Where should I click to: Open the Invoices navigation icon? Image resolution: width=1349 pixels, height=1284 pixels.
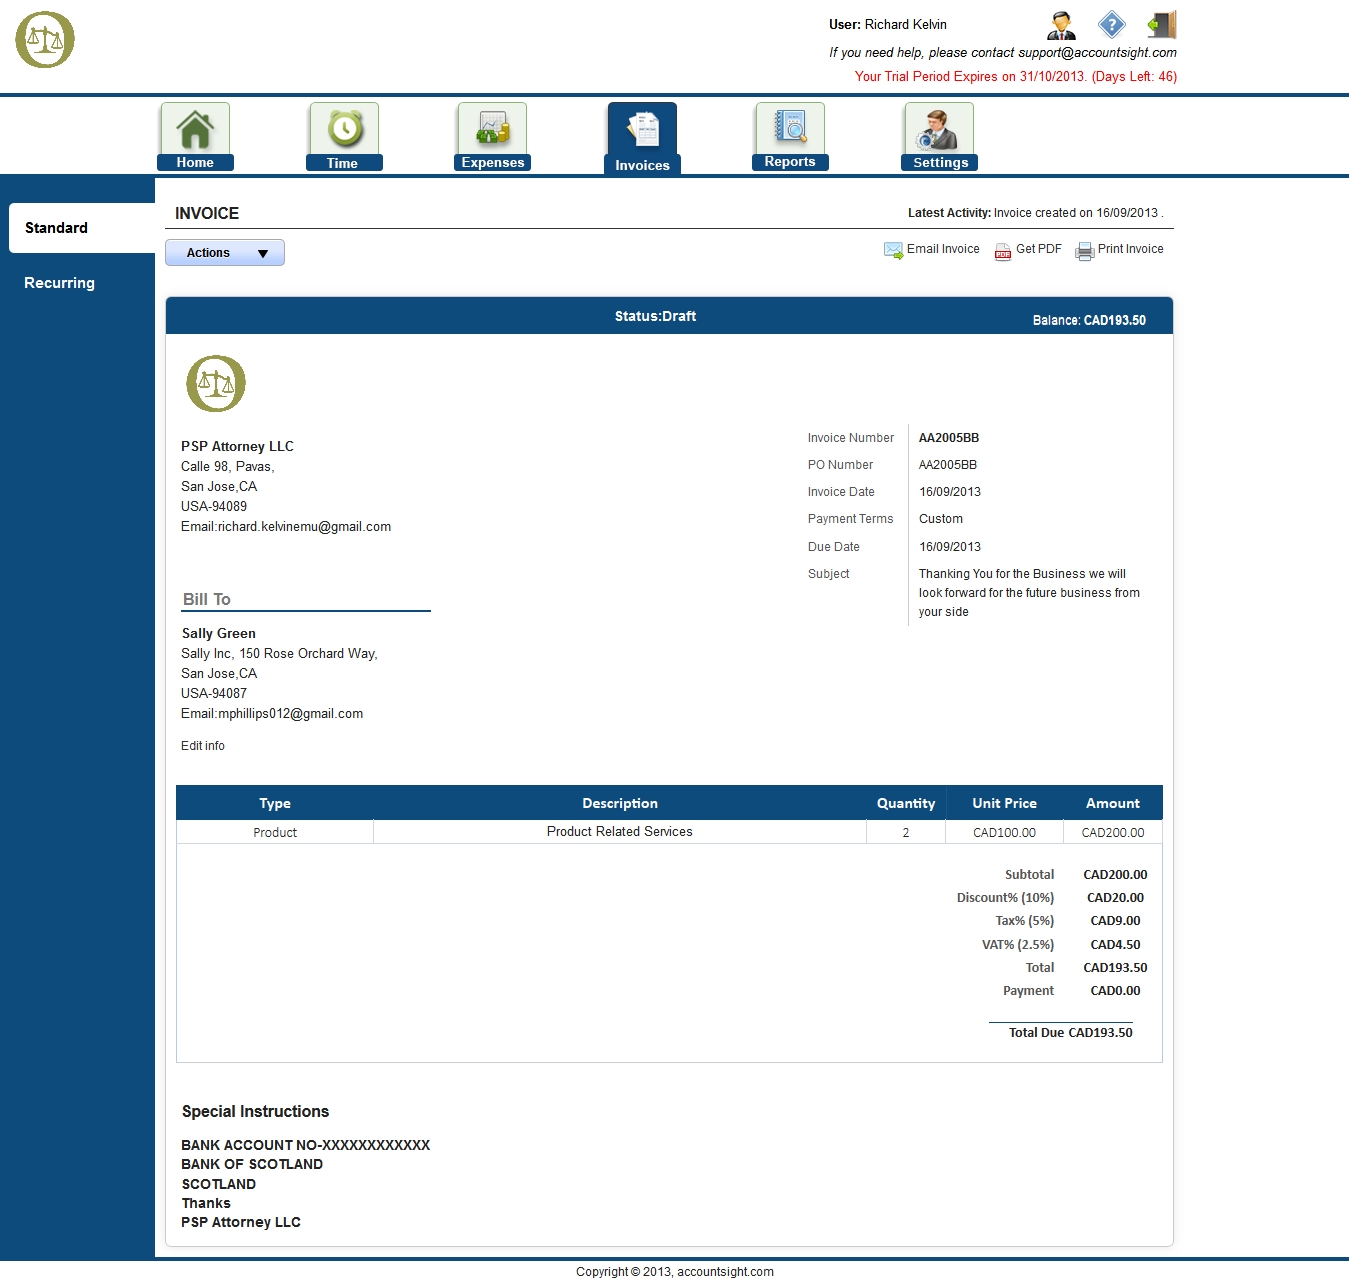[x=642, y=129]
